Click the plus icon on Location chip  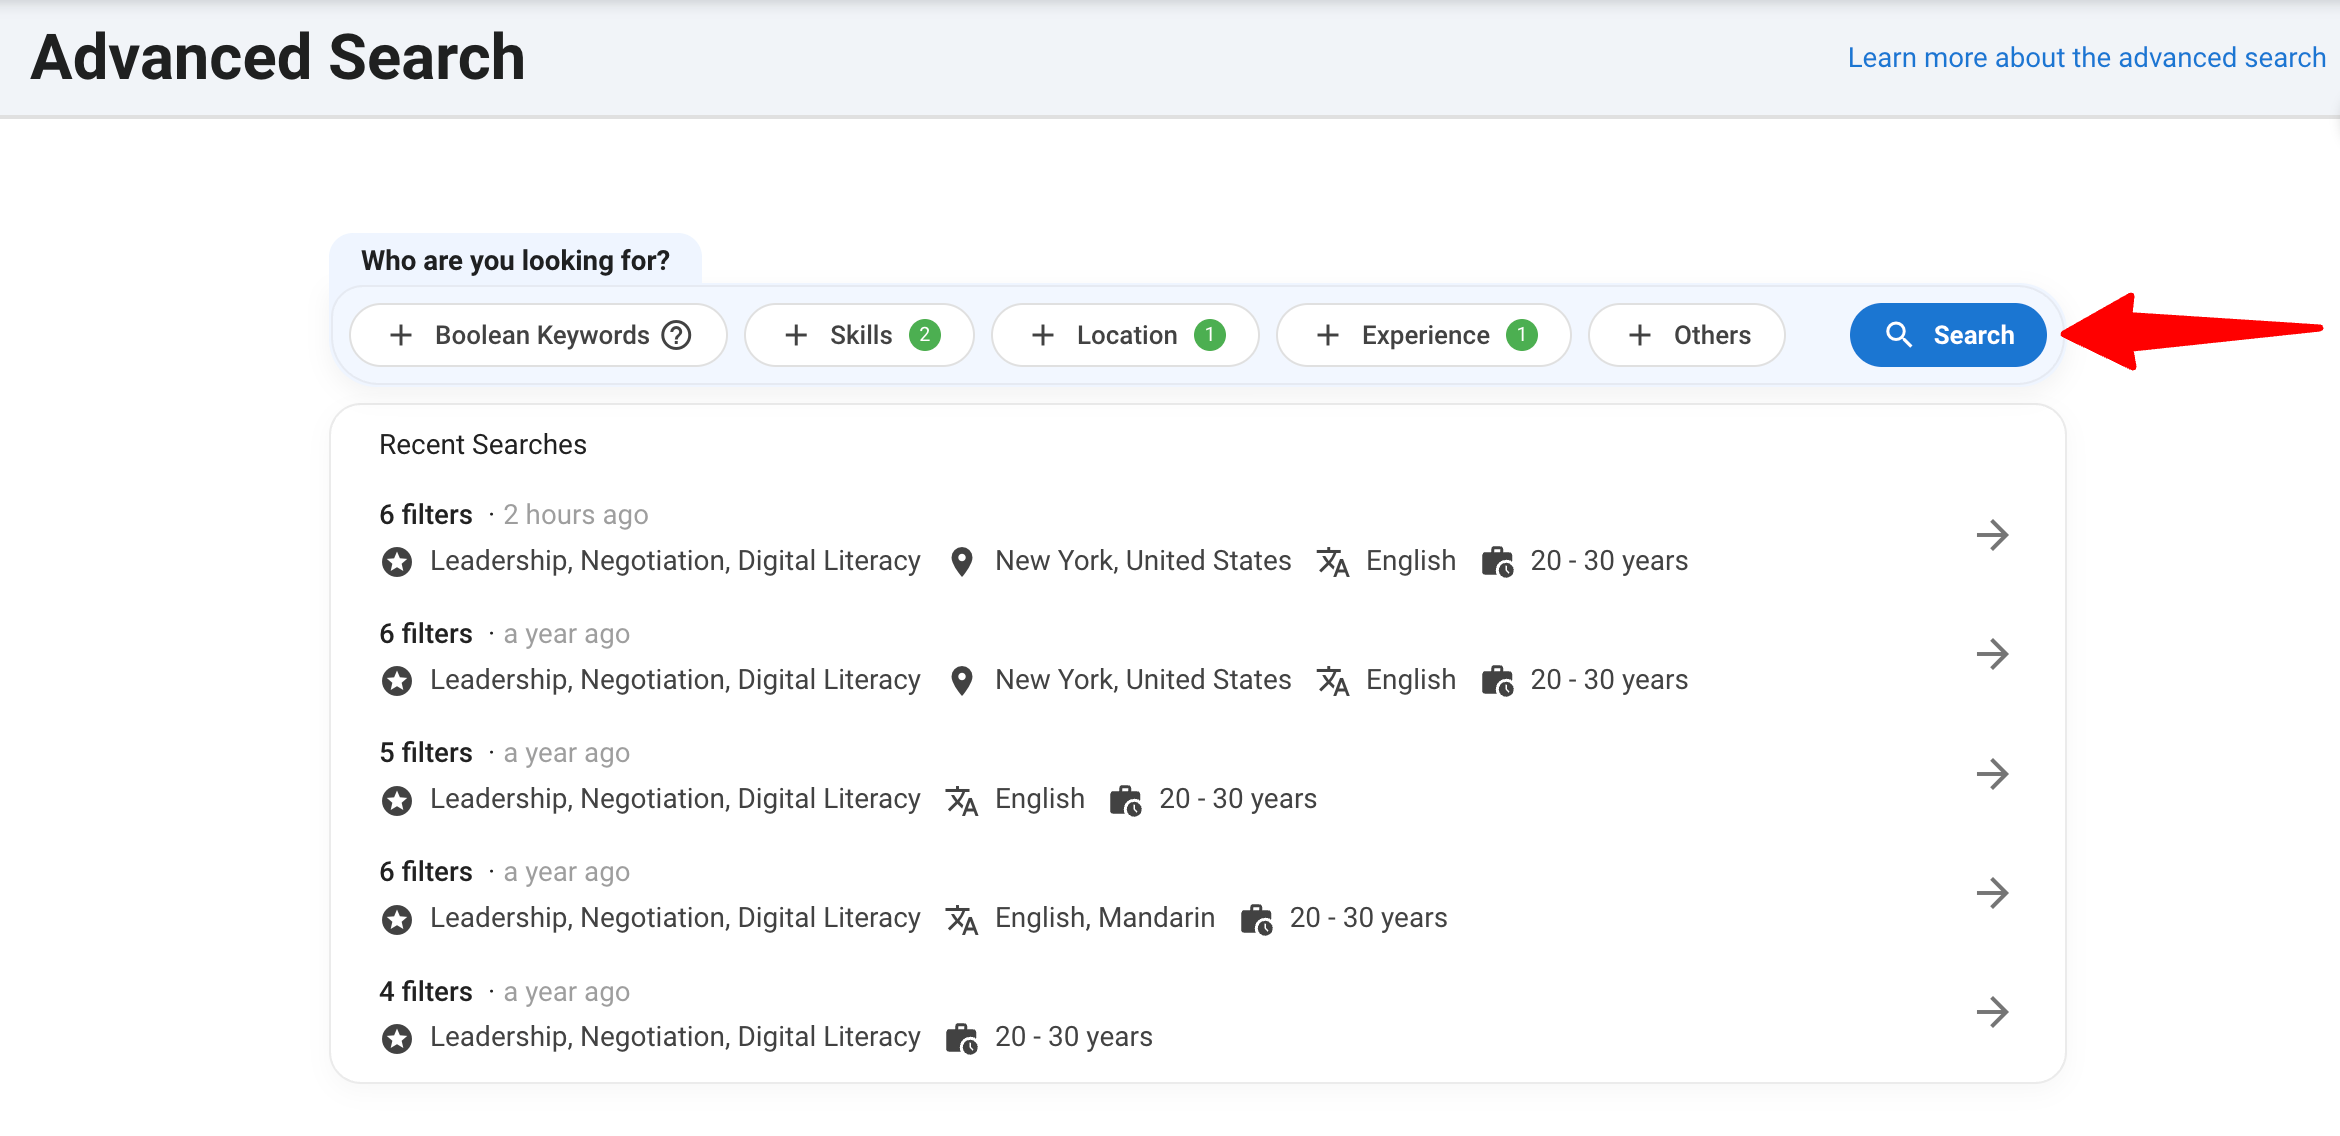click(x=1043, y=335)
